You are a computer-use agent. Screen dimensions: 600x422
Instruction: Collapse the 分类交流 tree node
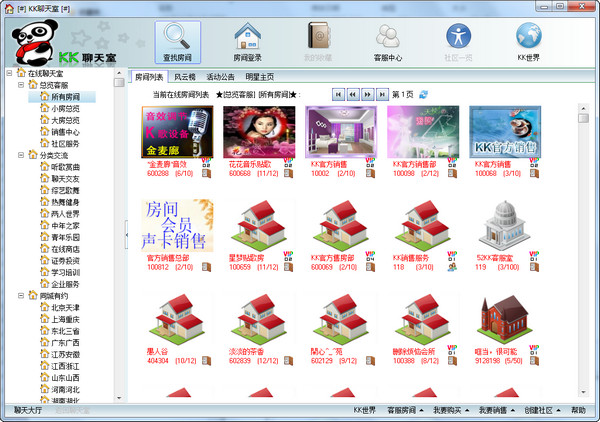tap(21, 155)
